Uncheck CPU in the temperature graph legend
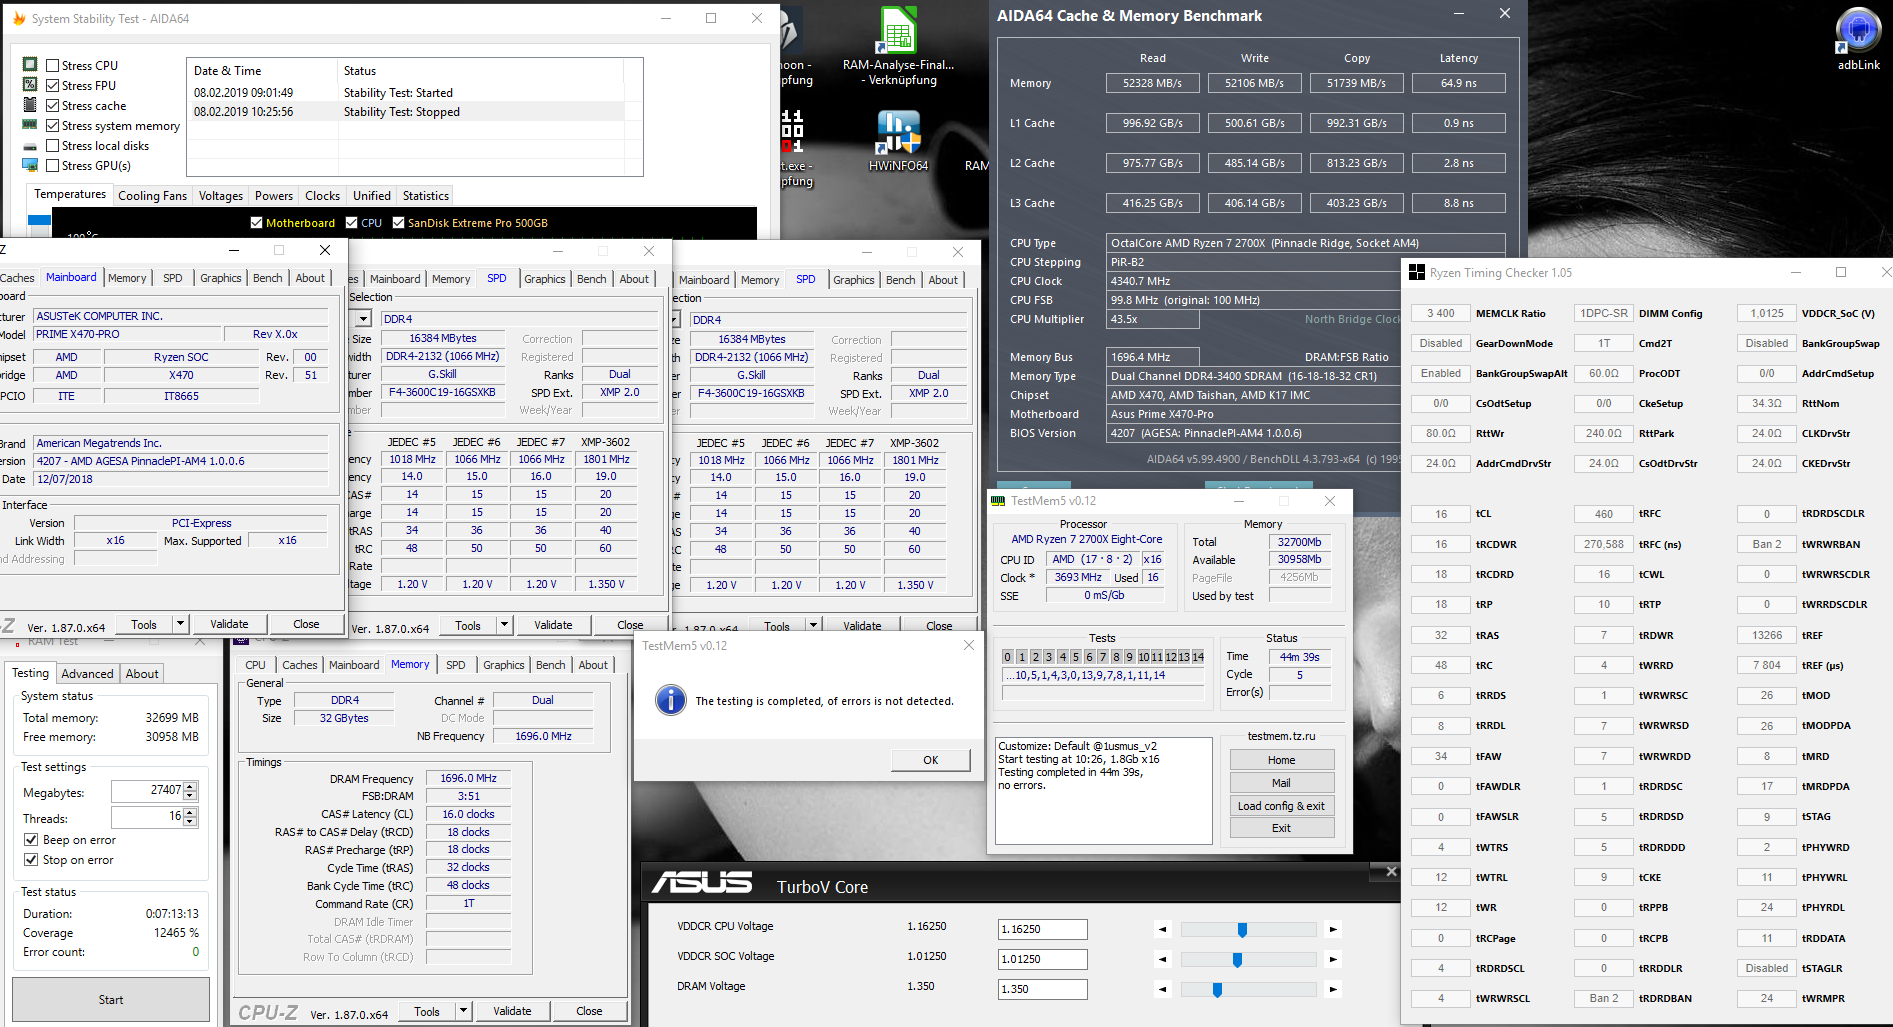1893x1027 pixels. (x=352, y=223)
